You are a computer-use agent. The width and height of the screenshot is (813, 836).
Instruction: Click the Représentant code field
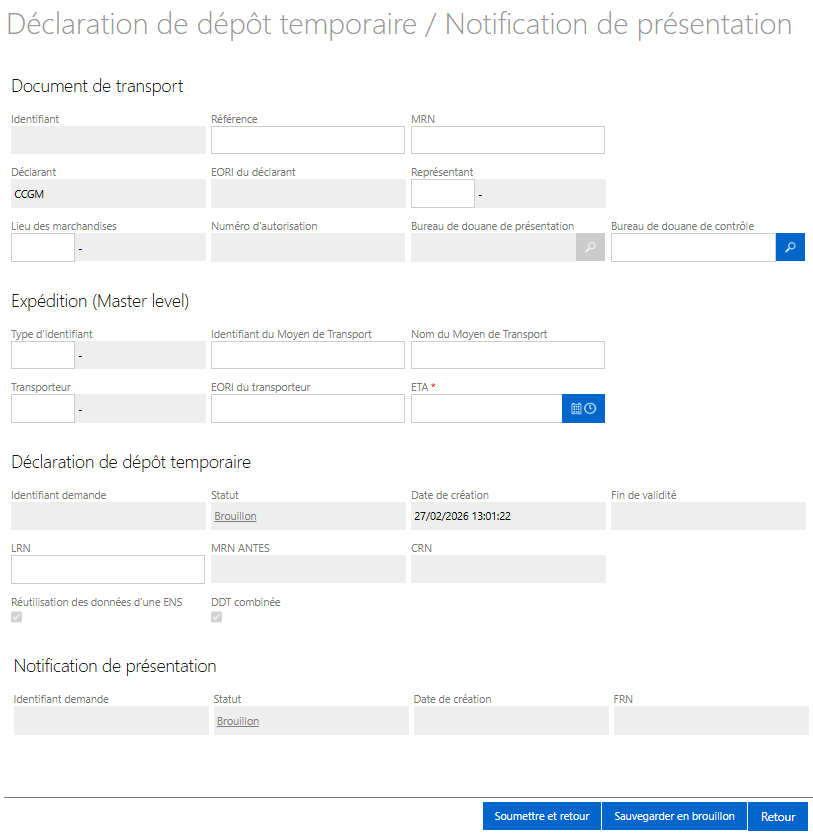click(x=442, y=193)
